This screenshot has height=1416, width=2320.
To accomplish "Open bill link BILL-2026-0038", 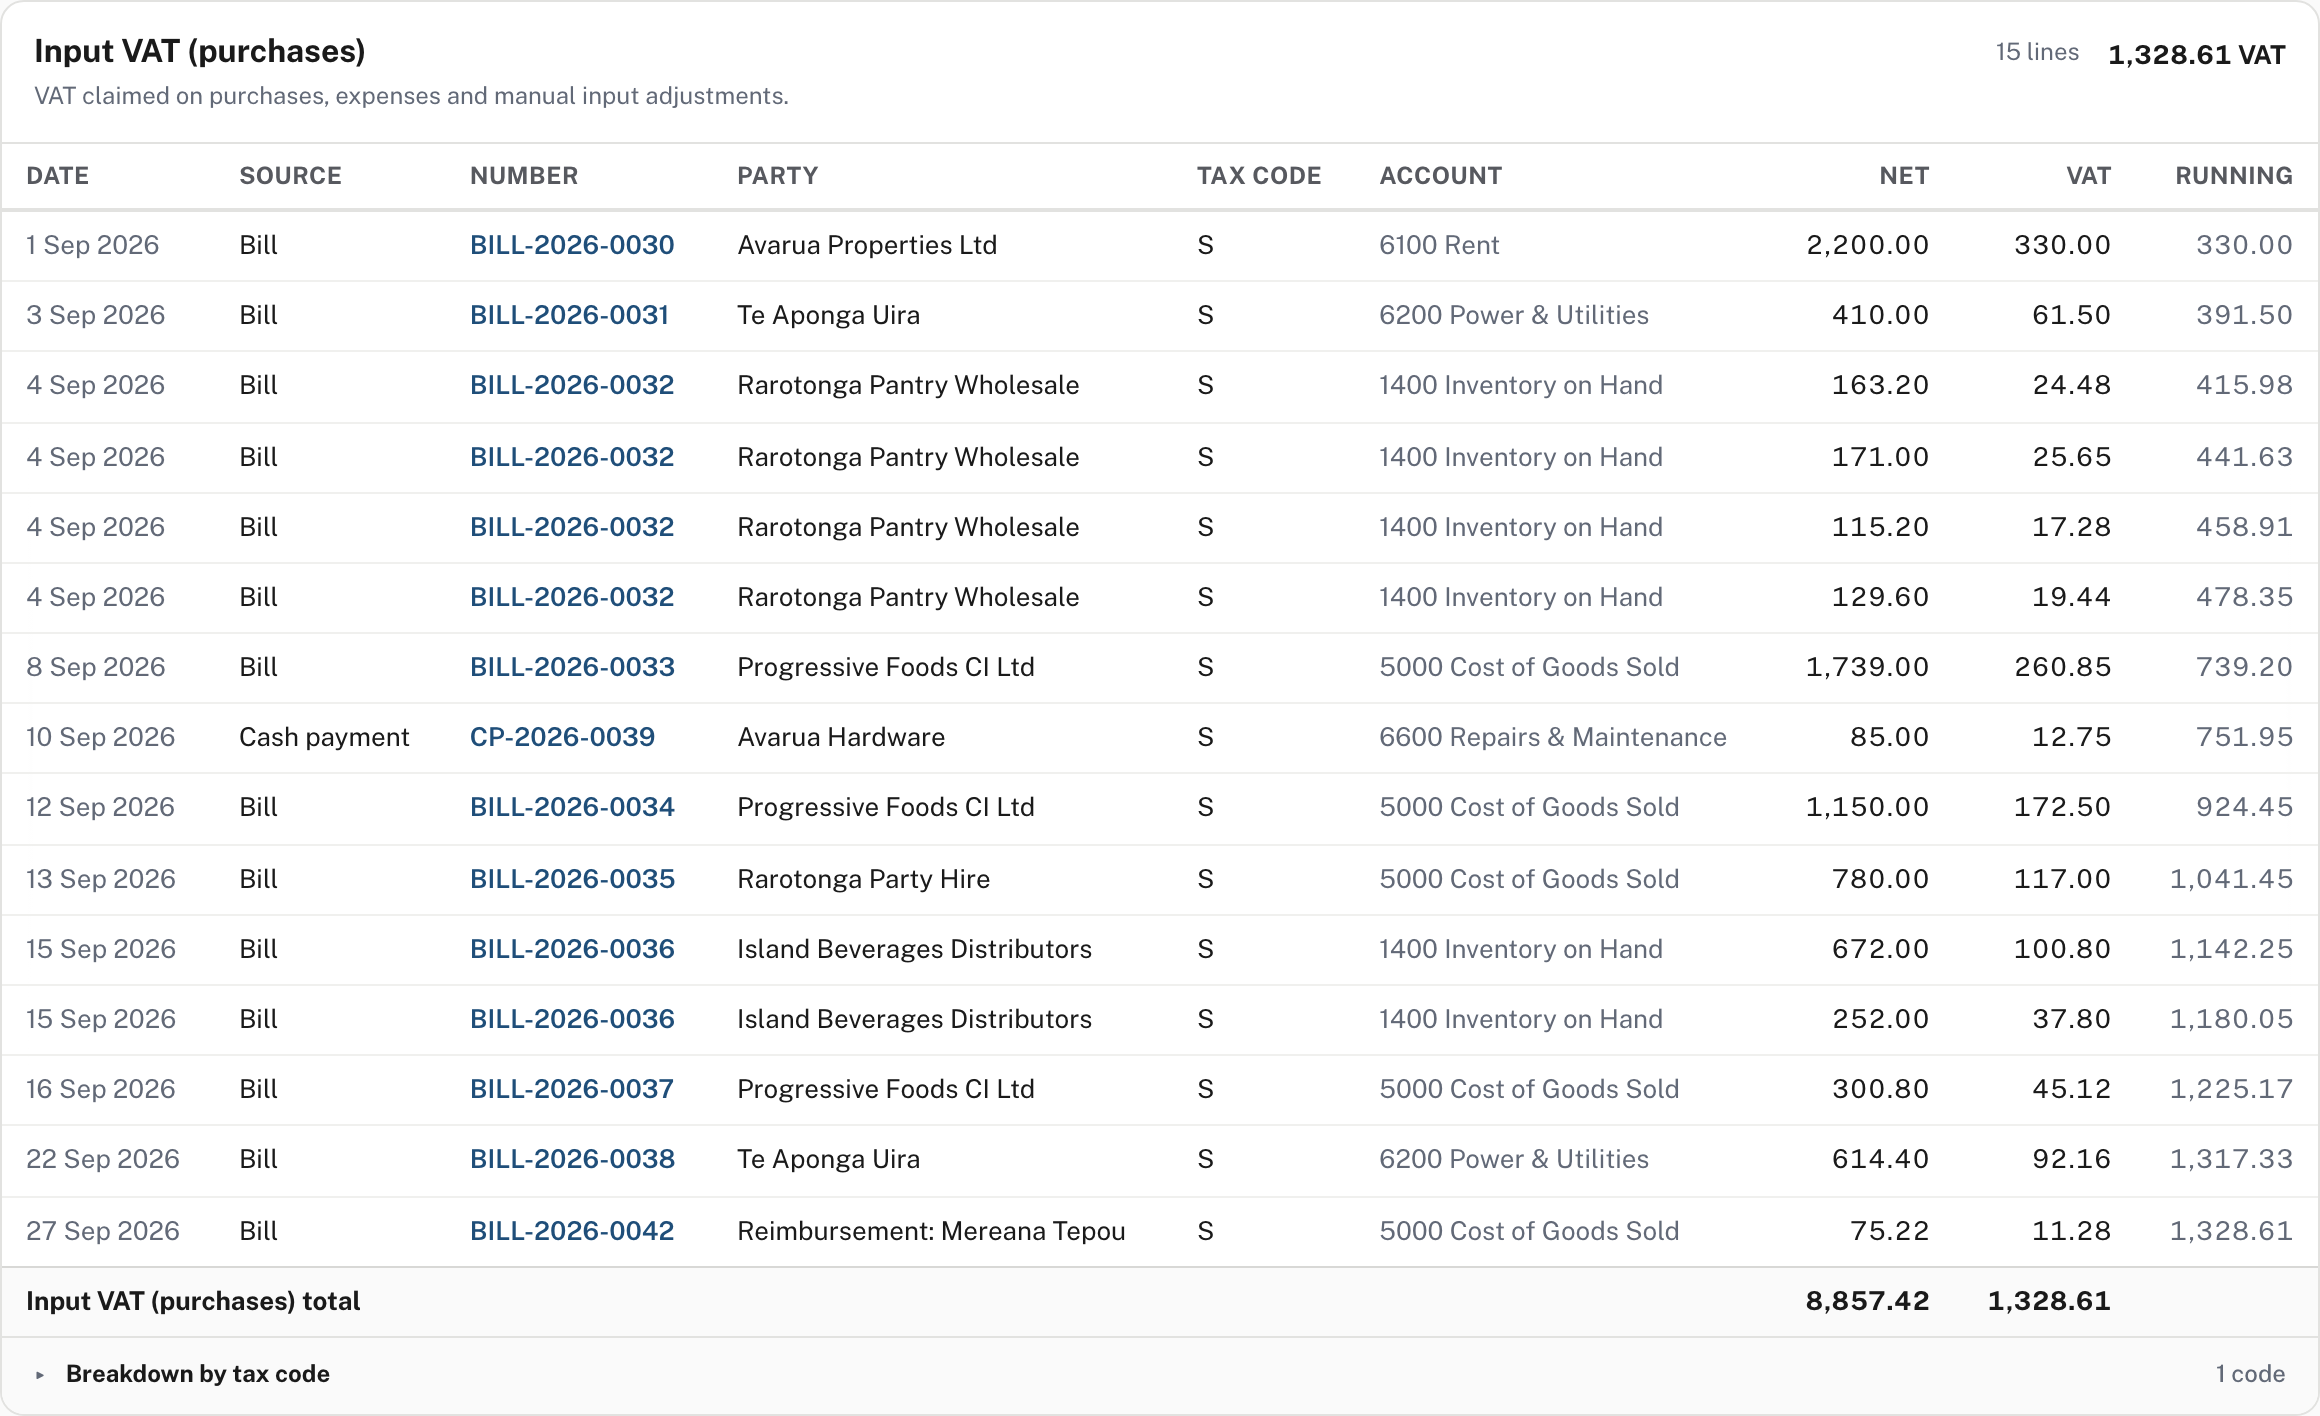I will (572, 1159).
